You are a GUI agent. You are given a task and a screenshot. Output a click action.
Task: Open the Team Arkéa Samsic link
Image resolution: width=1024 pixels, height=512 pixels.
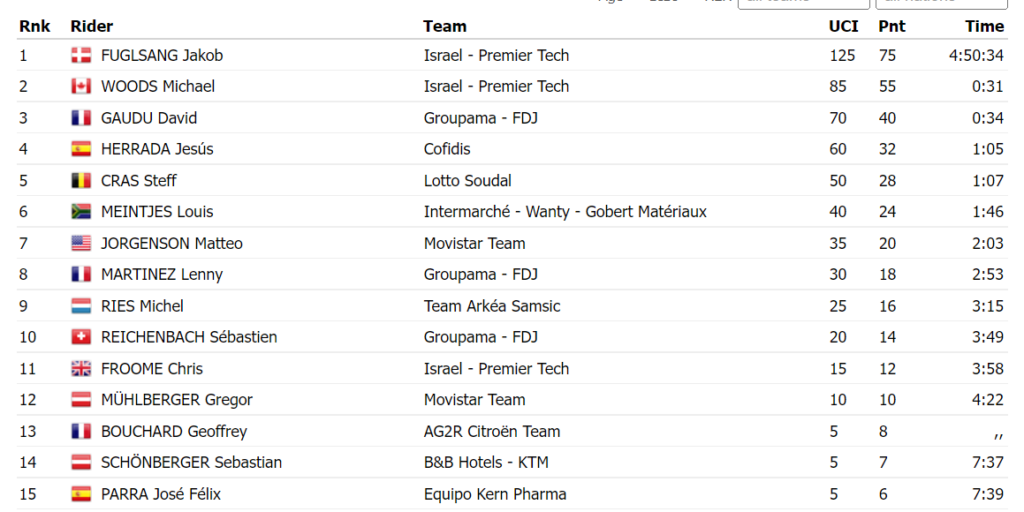(x=492, y=306)
